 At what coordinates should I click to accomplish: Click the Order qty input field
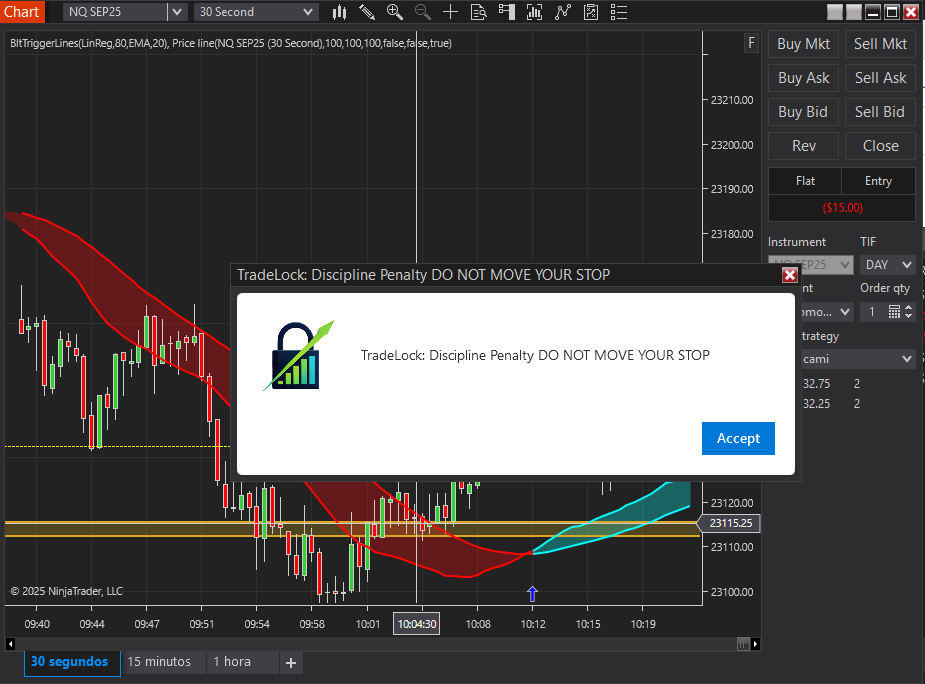coord(873,312)
